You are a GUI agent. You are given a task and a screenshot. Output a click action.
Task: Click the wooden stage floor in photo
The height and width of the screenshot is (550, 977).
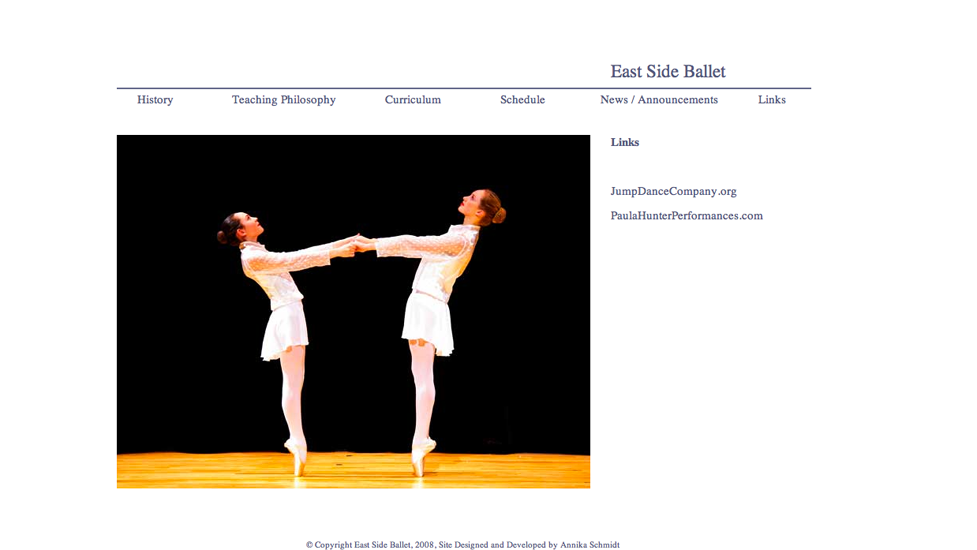200,470
